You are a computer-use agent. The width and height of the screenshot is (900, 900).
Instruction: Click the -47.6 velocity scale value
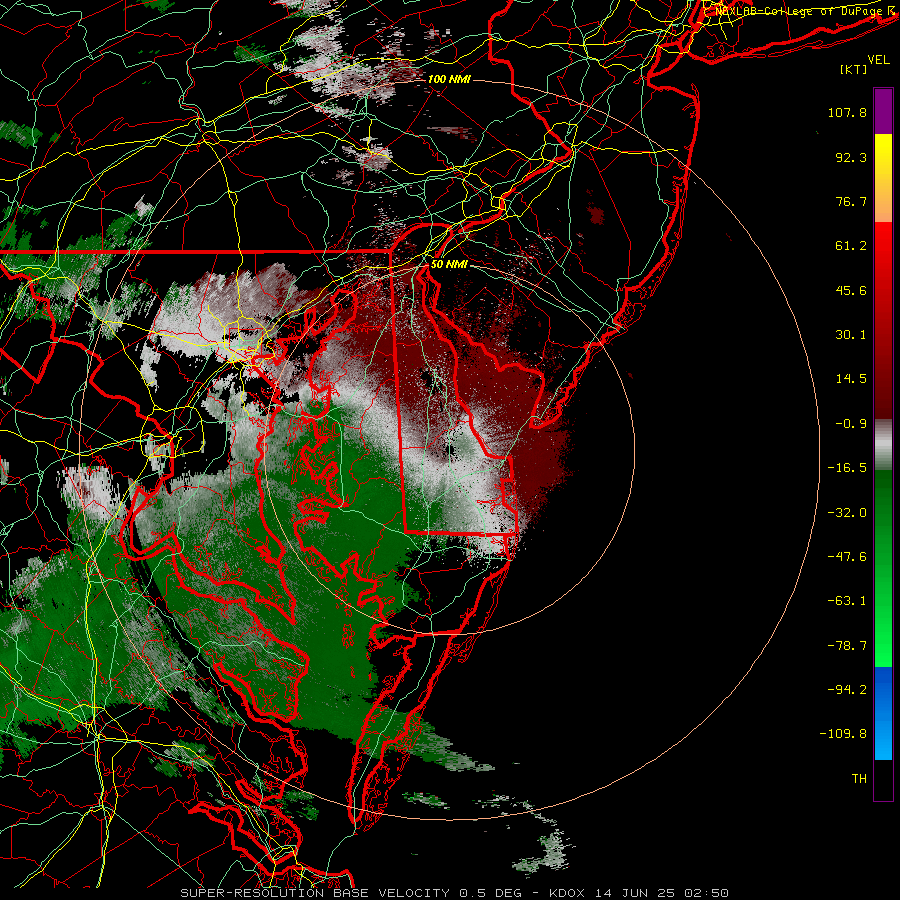tap(847, 557)
